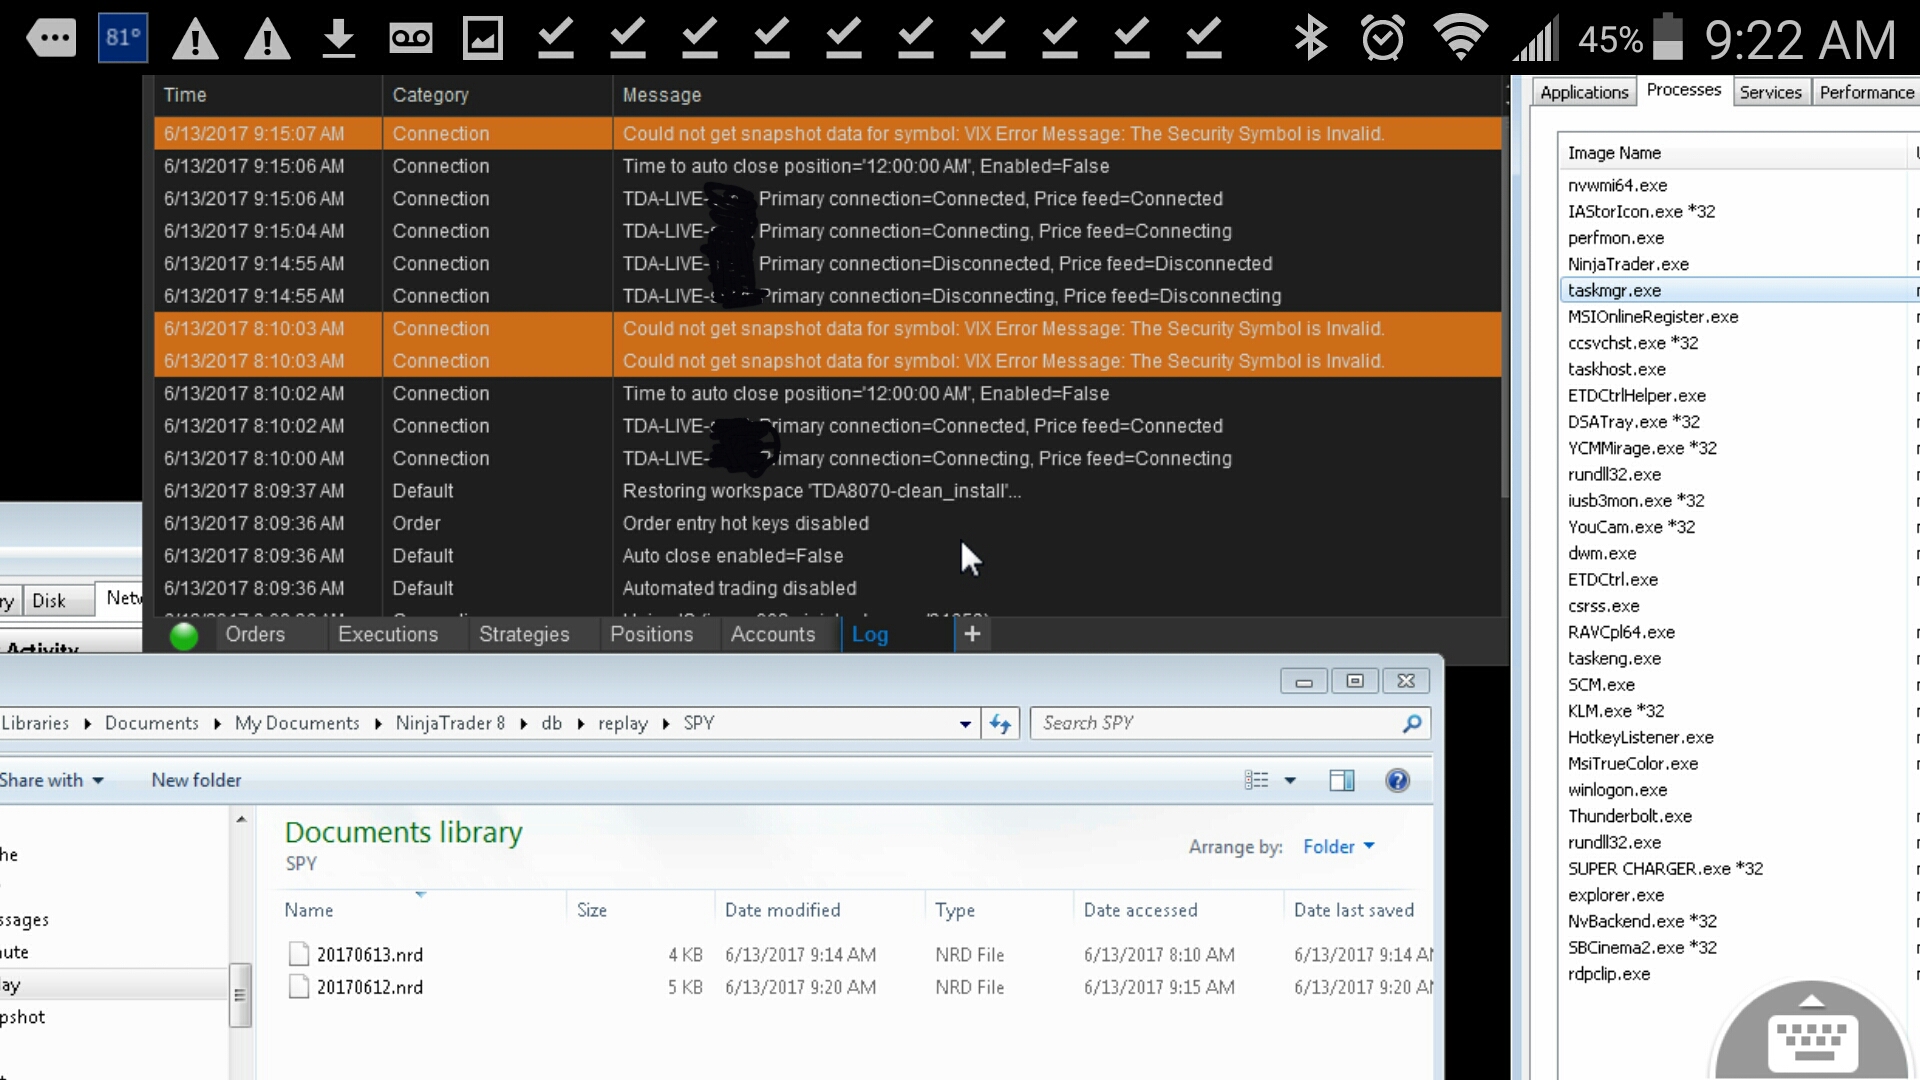Viewport: 1920px width, 1080px height.
Task: Open Explorer help question-mark icon
Action: [1397, 781]
